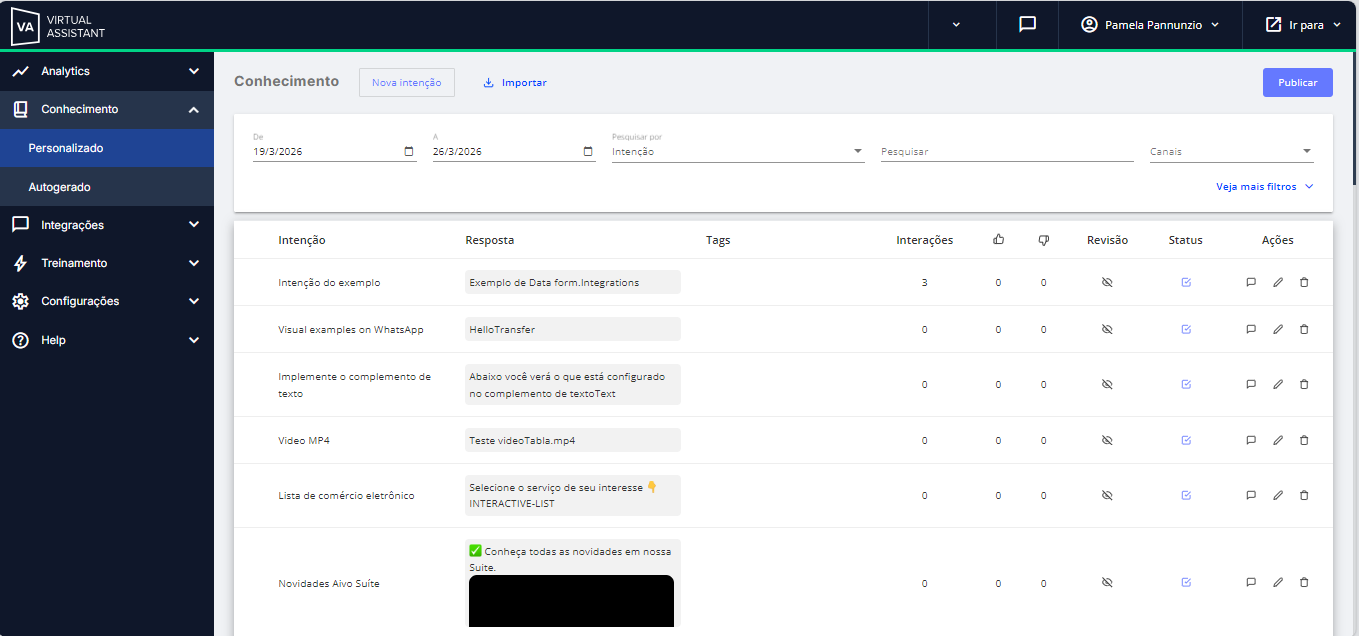Delete the Lista de comércio eletrônico row
The width and height of the screenshot is (1359, 636).
click(x=1304, y=495)
